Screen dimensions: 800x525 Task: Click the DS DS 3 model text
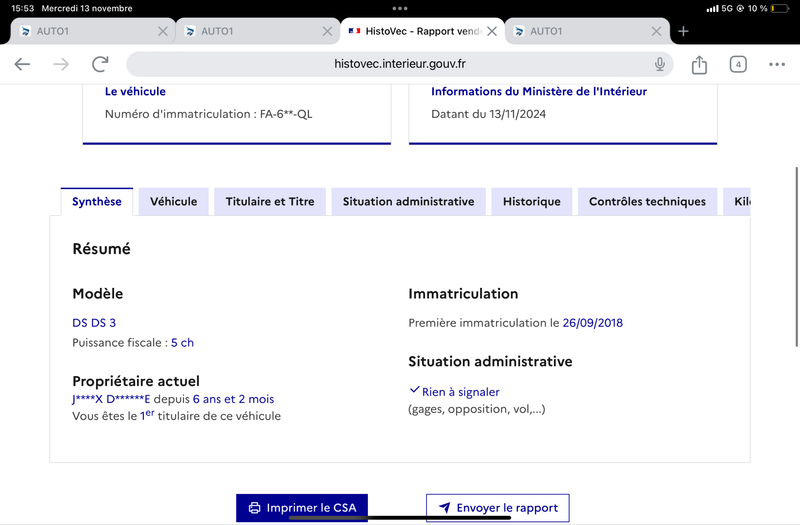coord(94,323)
